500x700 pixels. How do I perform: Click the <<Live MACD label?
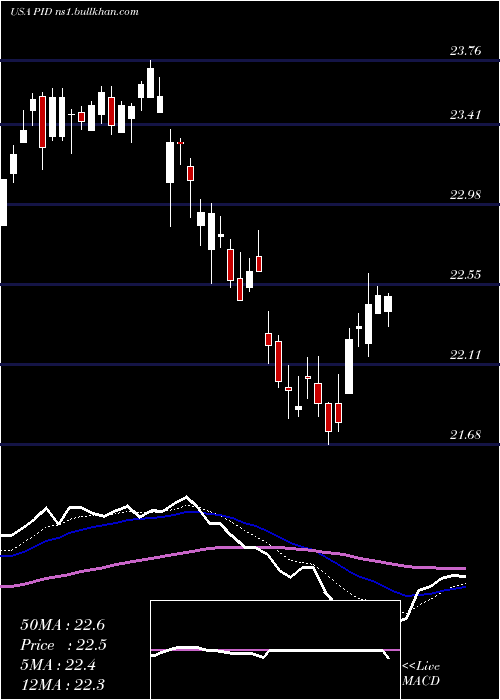421,673
